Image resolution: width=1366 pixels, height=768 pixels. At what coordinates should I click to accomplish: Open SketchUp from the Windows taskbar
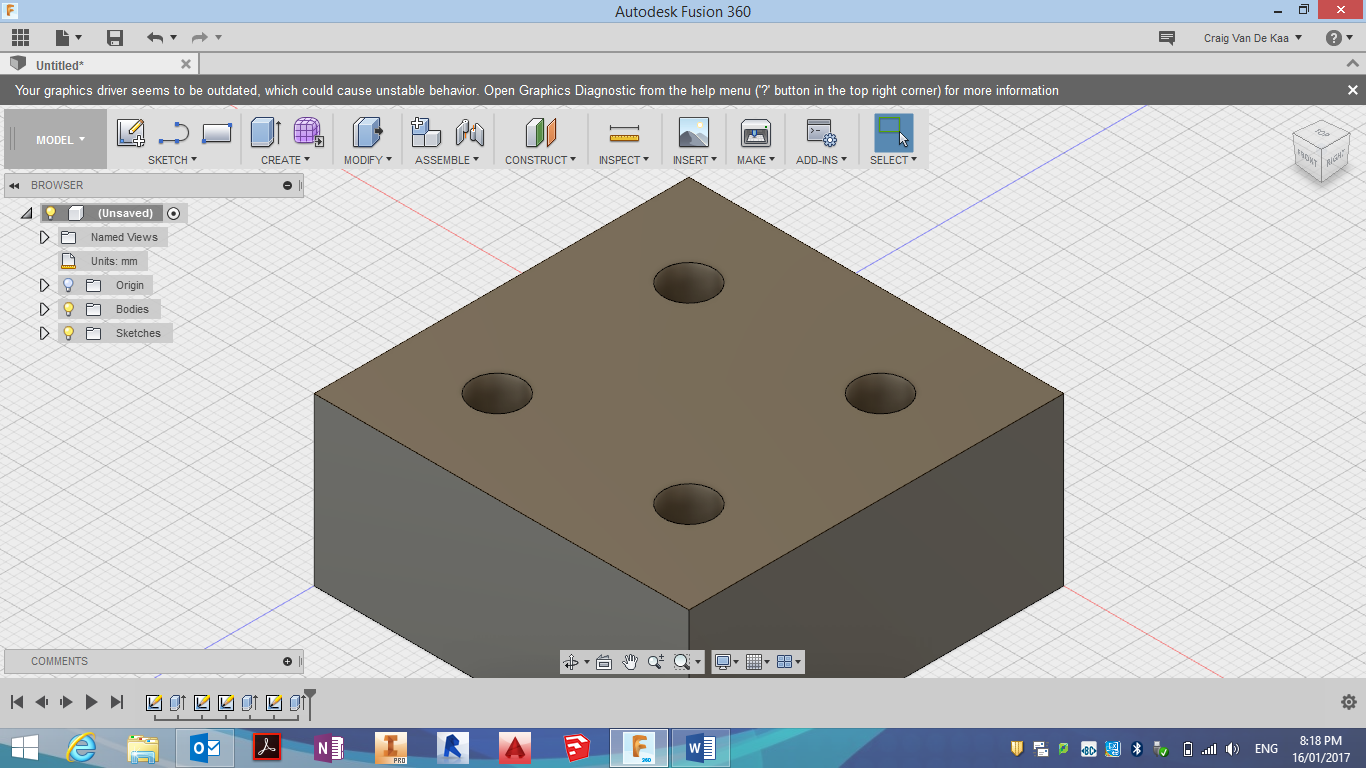pos(576,748)
